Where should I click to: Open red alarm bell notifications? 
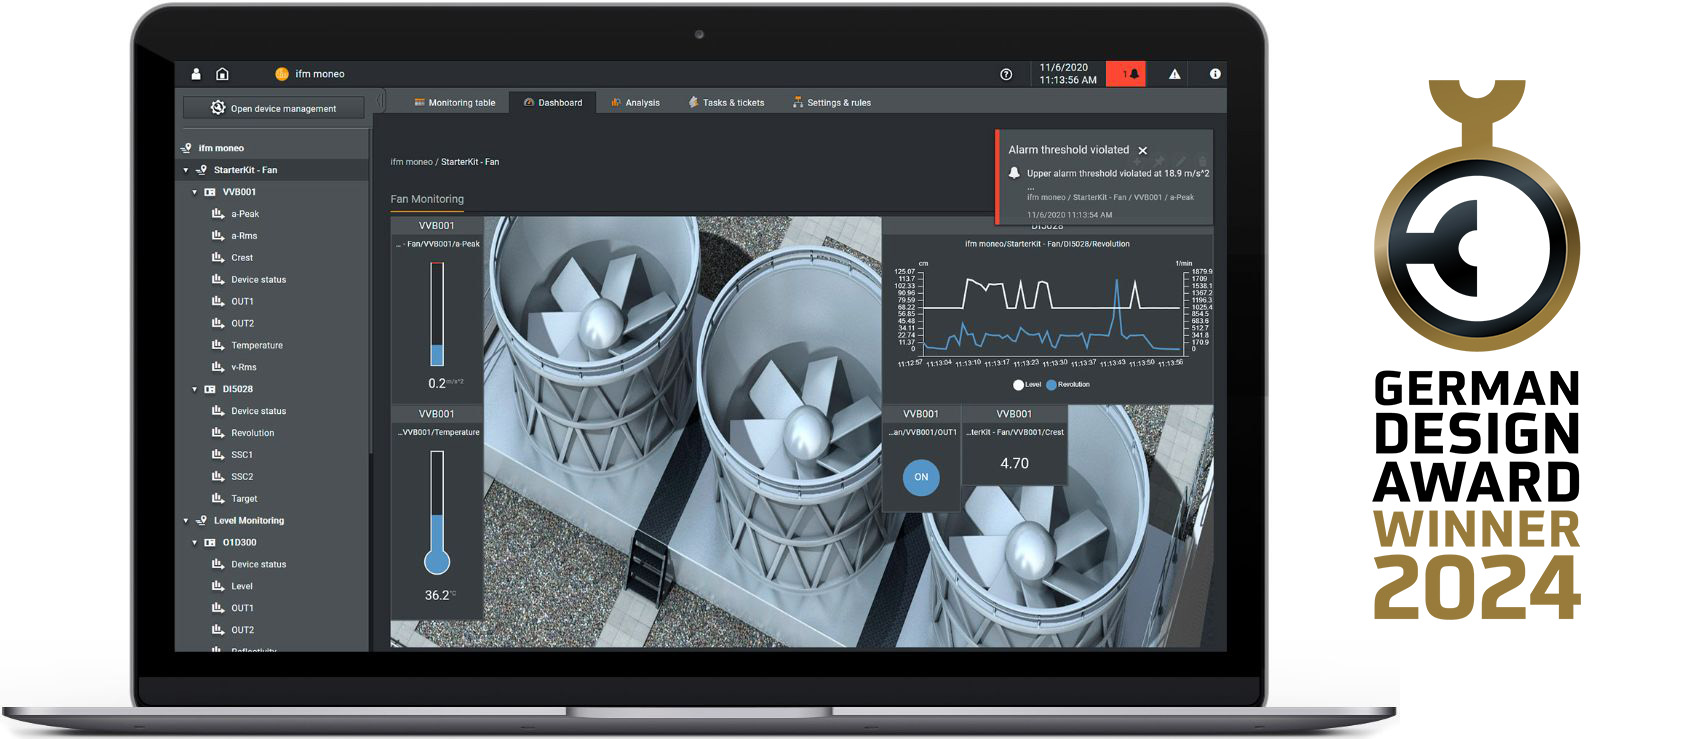pyautogui.click(x=1126, y=74)
